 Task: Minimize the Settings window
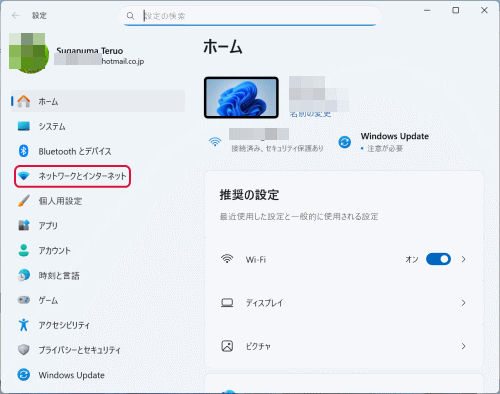pyautogui.click(x=427, y=10)
